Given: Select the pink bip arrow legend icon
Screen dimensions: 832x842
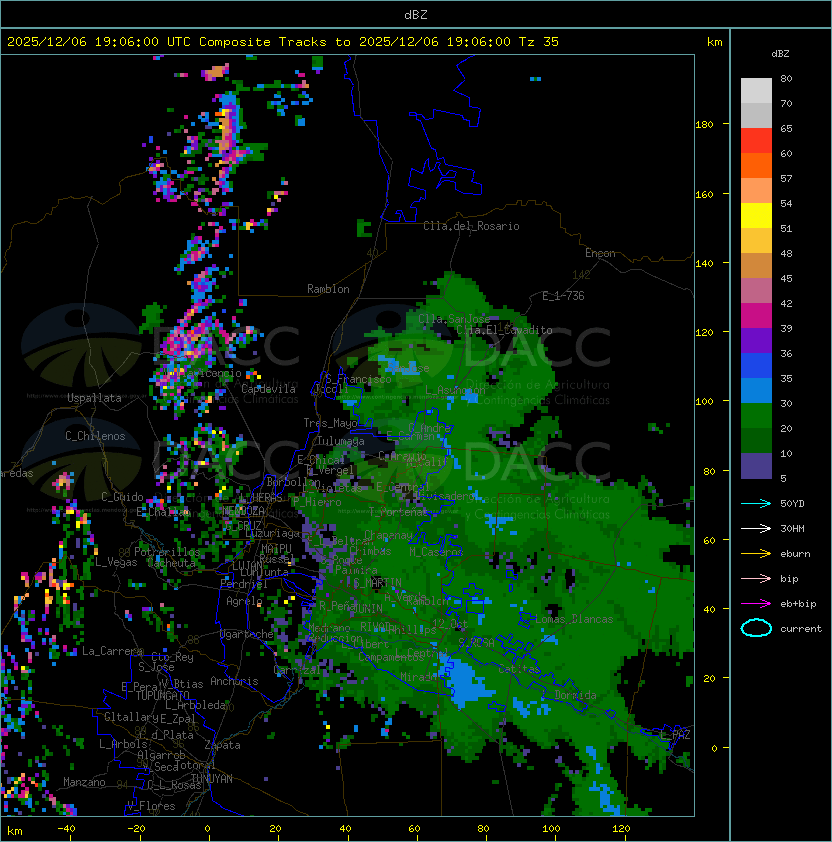Looking at the screenshot, I should 756,578.
